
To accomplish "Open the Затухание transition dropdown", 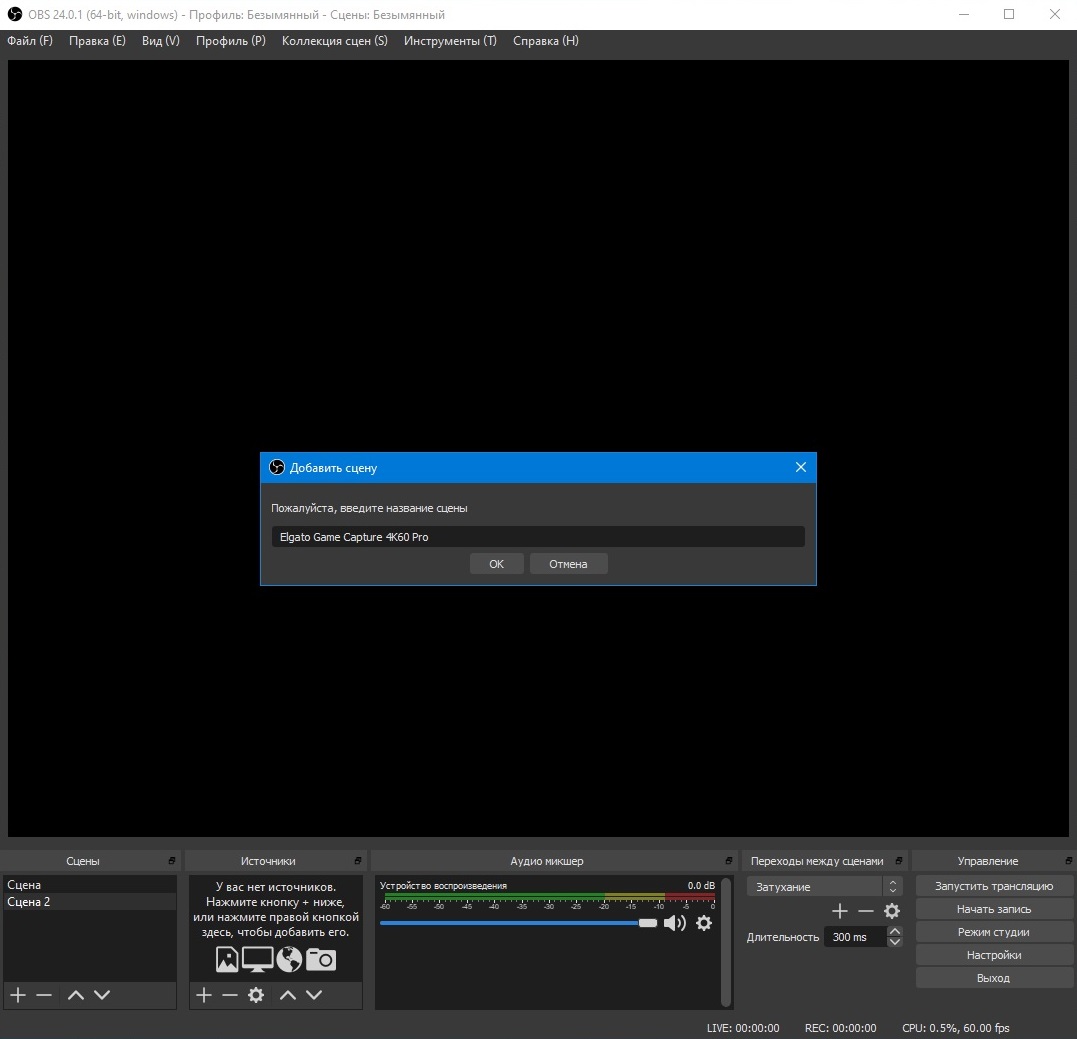I will pyautogui.click(x=824, y=887).
